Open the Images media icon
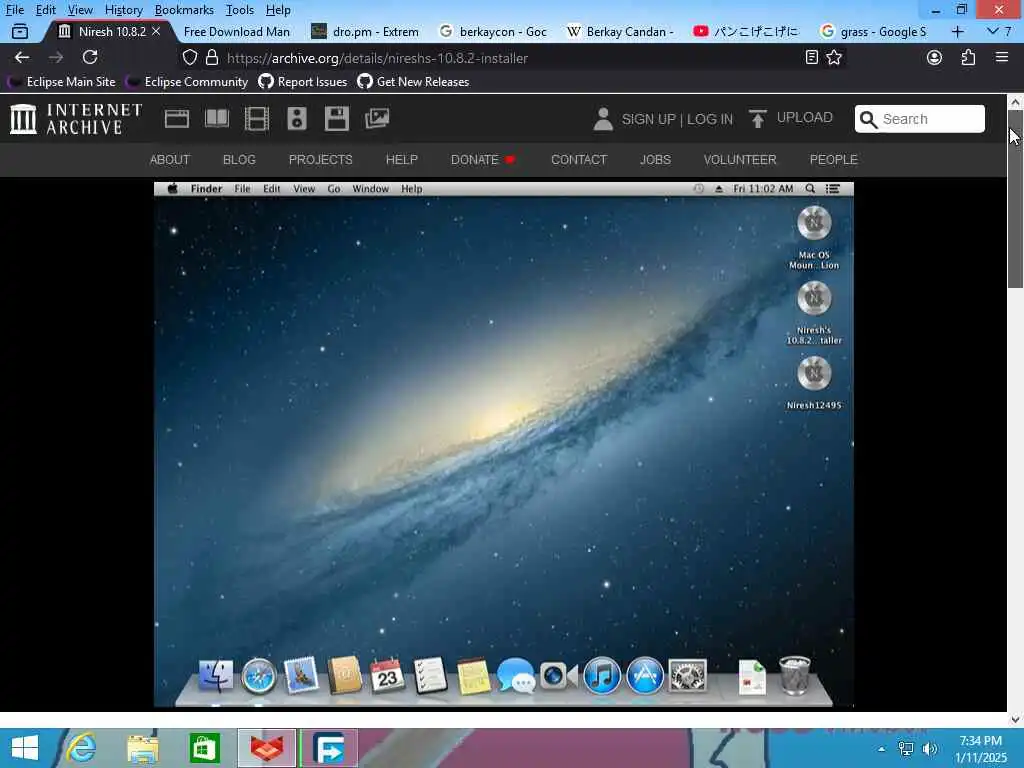Screen dimensions: 1024x768 tap(377, 119)
